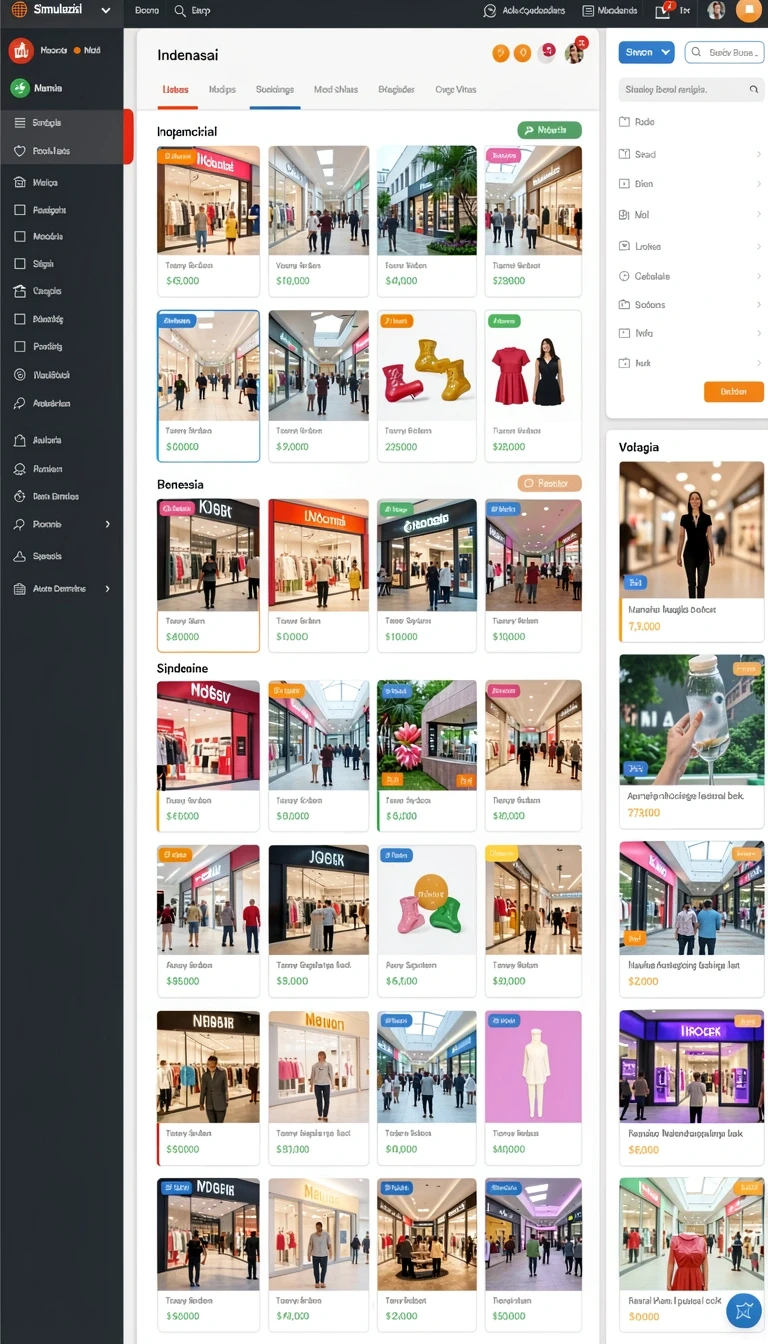Click the round avatar in Indenasai header
Image resolution: width=768 pixels, height=1344 pixels.
pos(574,52)
